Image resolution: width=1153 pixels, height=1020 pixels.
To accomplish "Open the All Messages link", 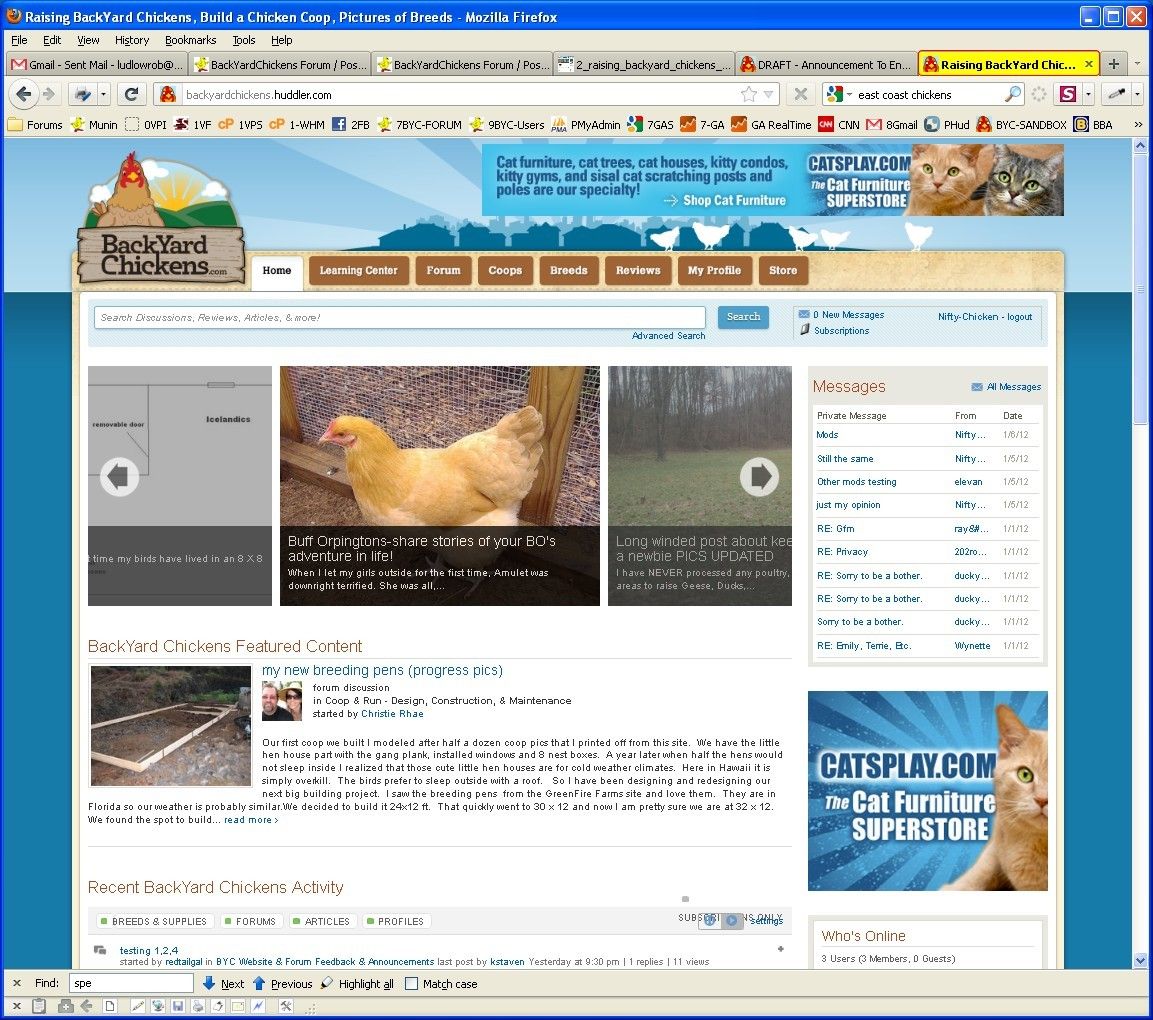I will tap(1013, 387).
